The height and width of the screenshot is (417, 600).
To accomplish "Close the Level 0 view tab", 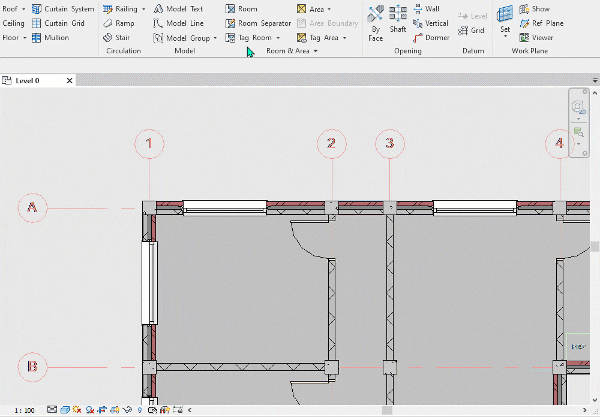I will coord(69,80).
